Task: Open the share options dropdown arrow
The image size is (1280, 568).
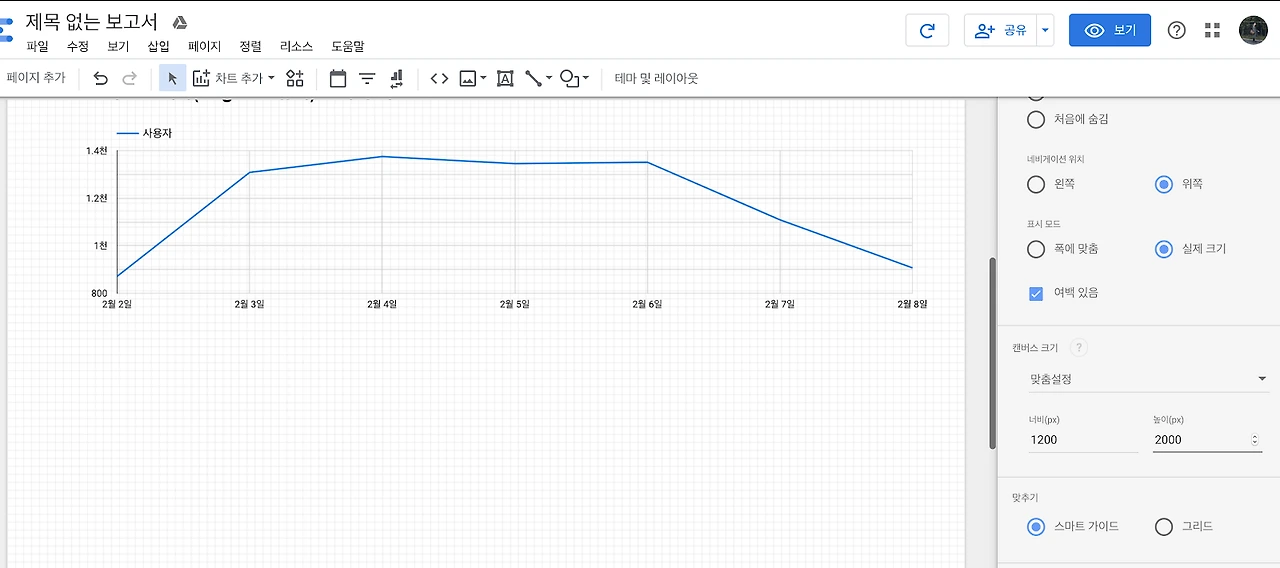Action: point(1045,30)
